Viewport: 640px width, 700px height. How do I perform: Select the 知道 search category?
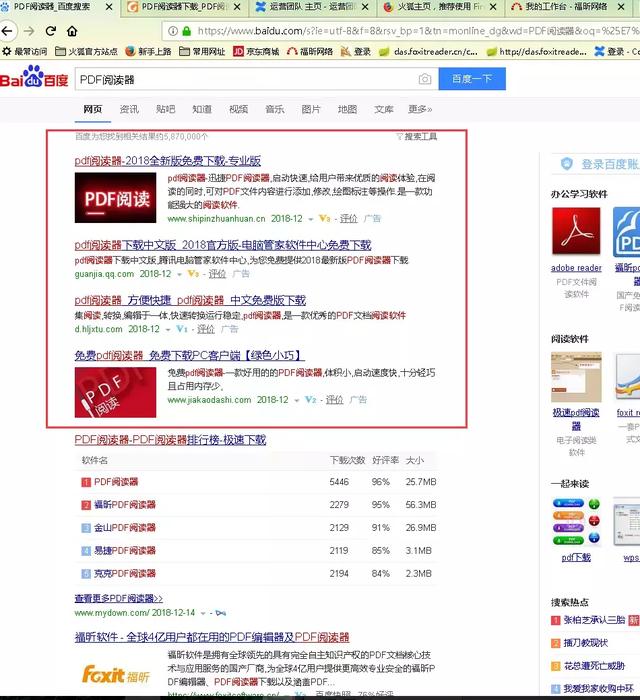coord(202,109)
